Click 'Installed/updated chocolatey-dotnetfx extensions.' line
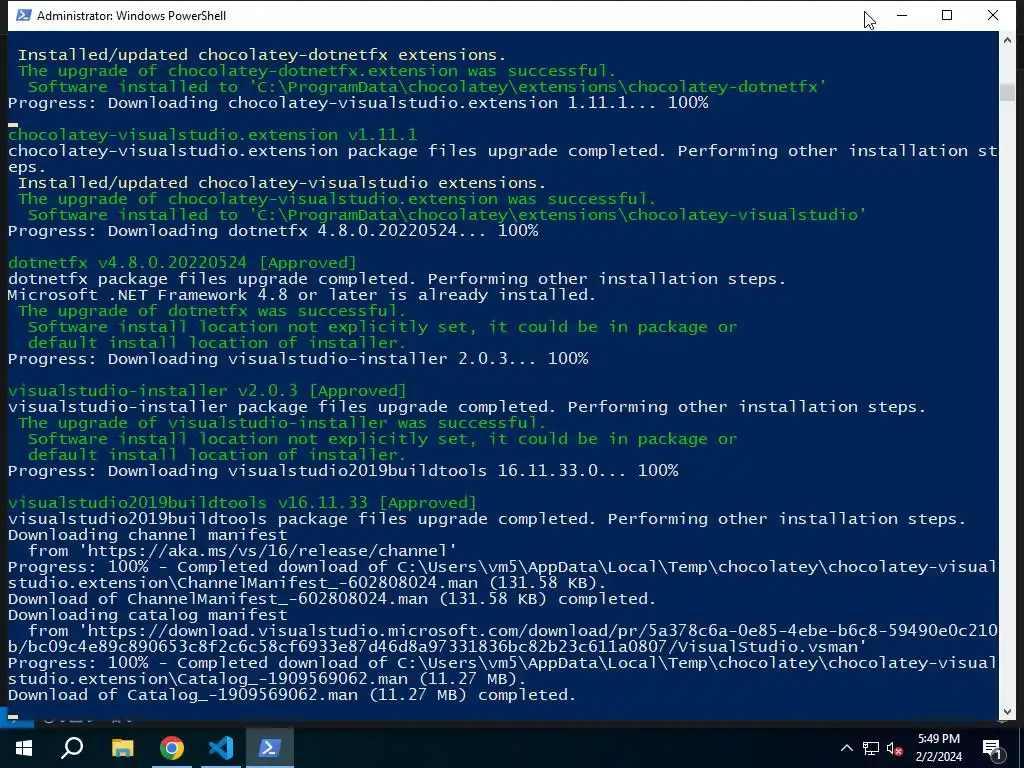Viewport: 1024px width, 768px height. pos(262,55)
